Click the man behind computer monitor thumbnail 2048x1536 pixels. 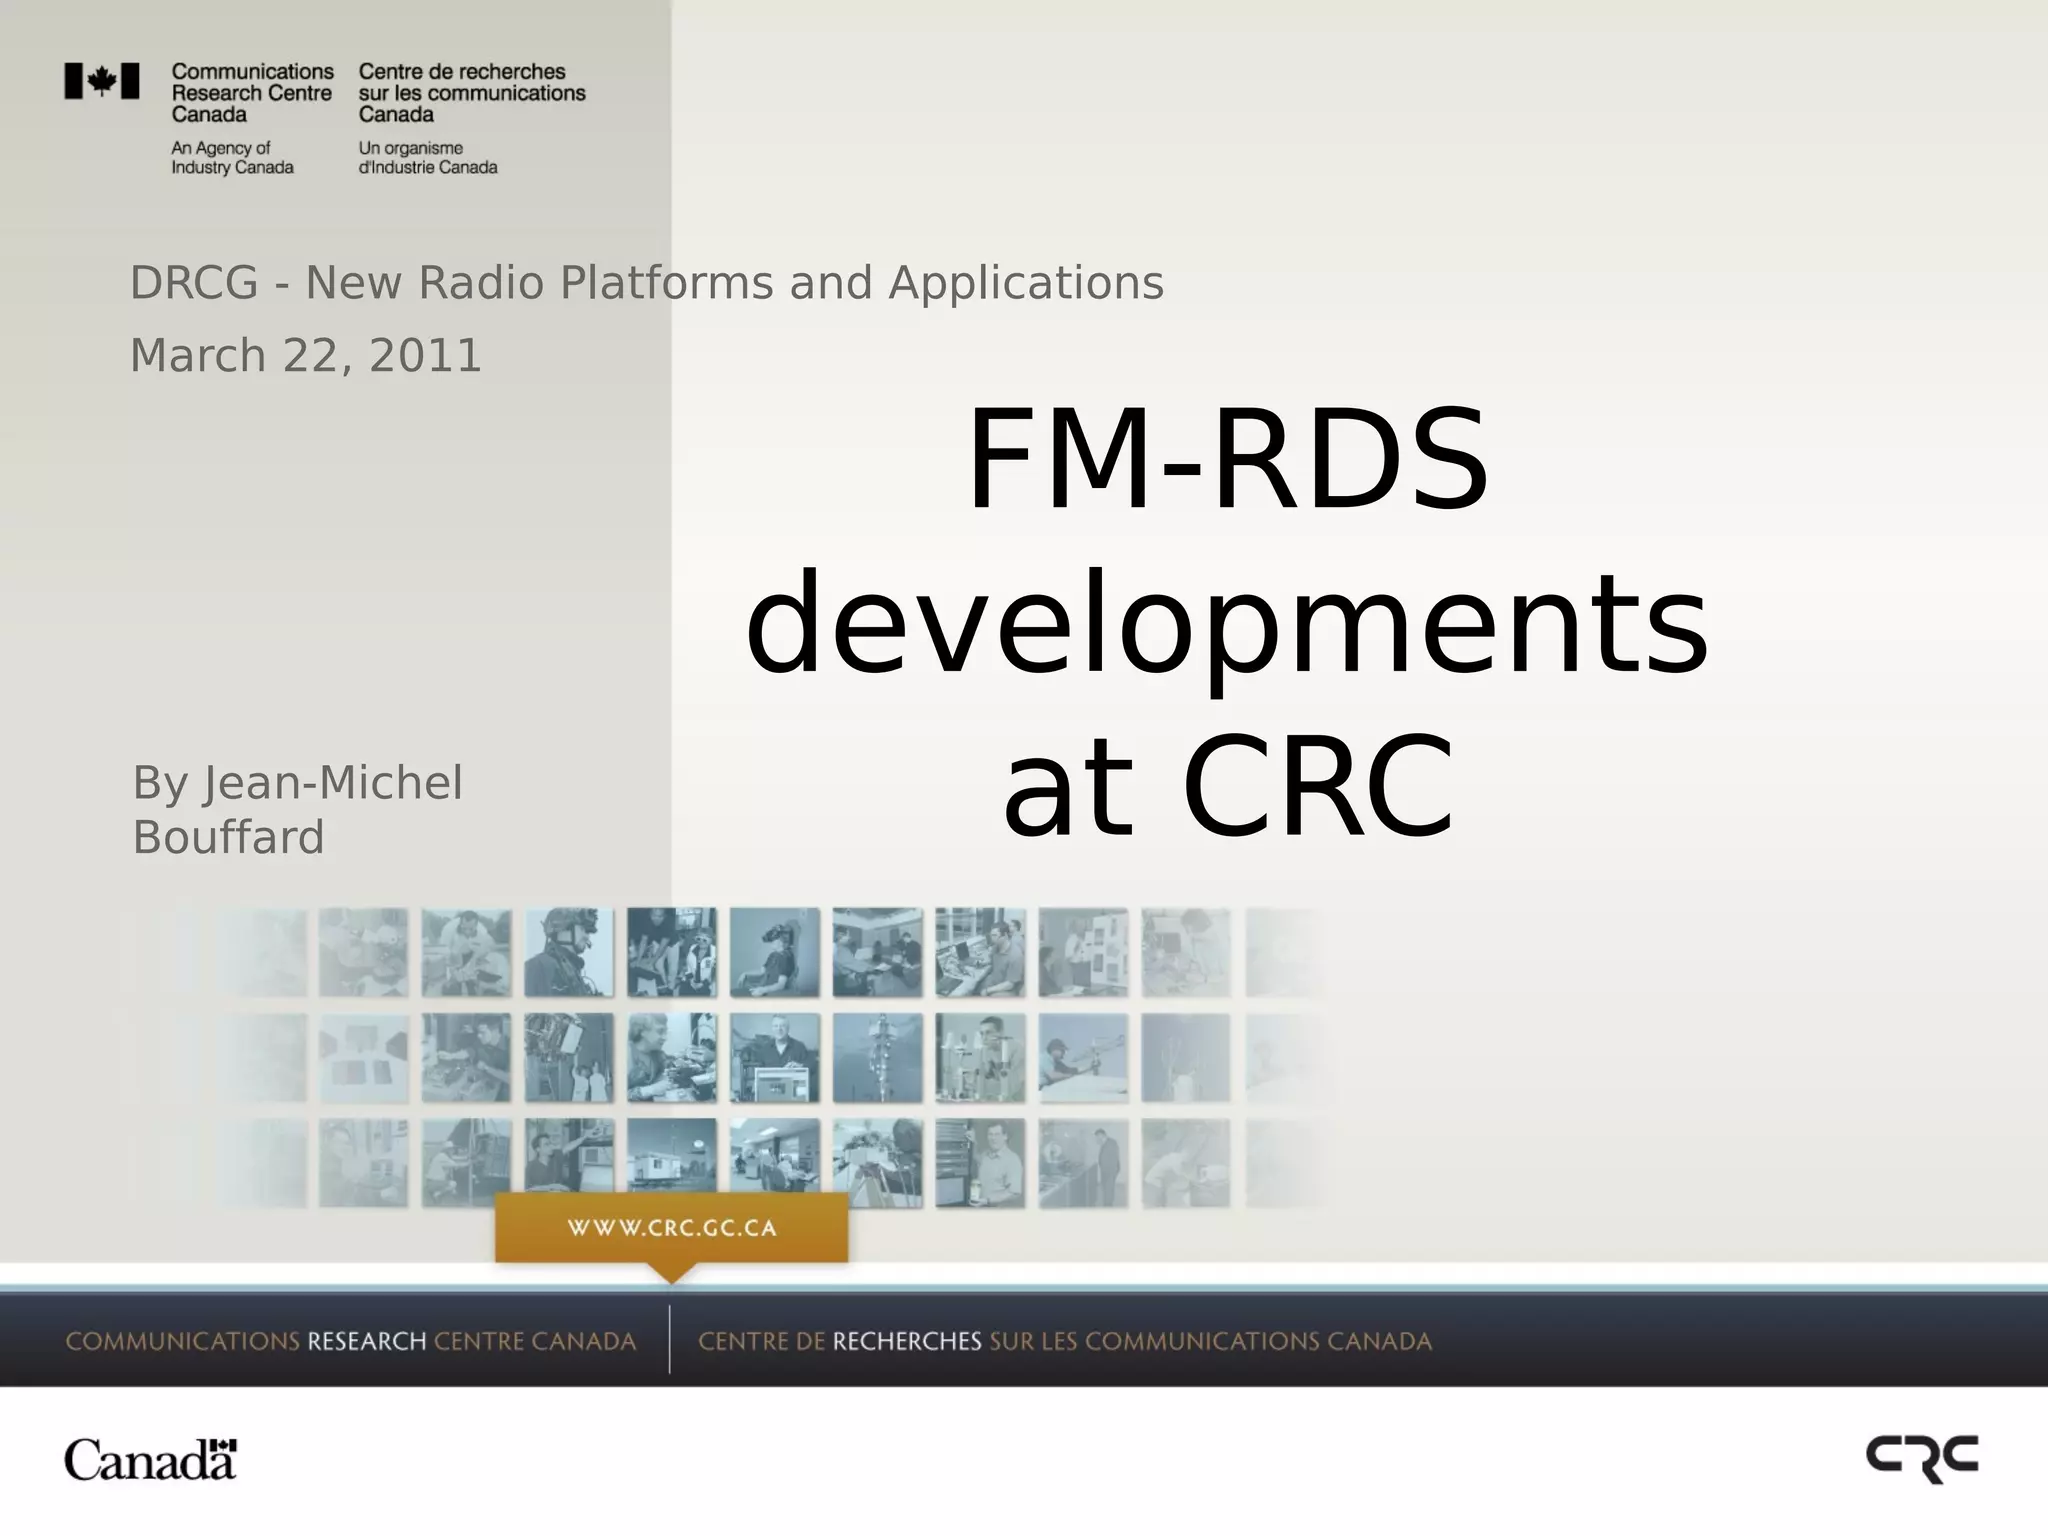(774, 1058)
